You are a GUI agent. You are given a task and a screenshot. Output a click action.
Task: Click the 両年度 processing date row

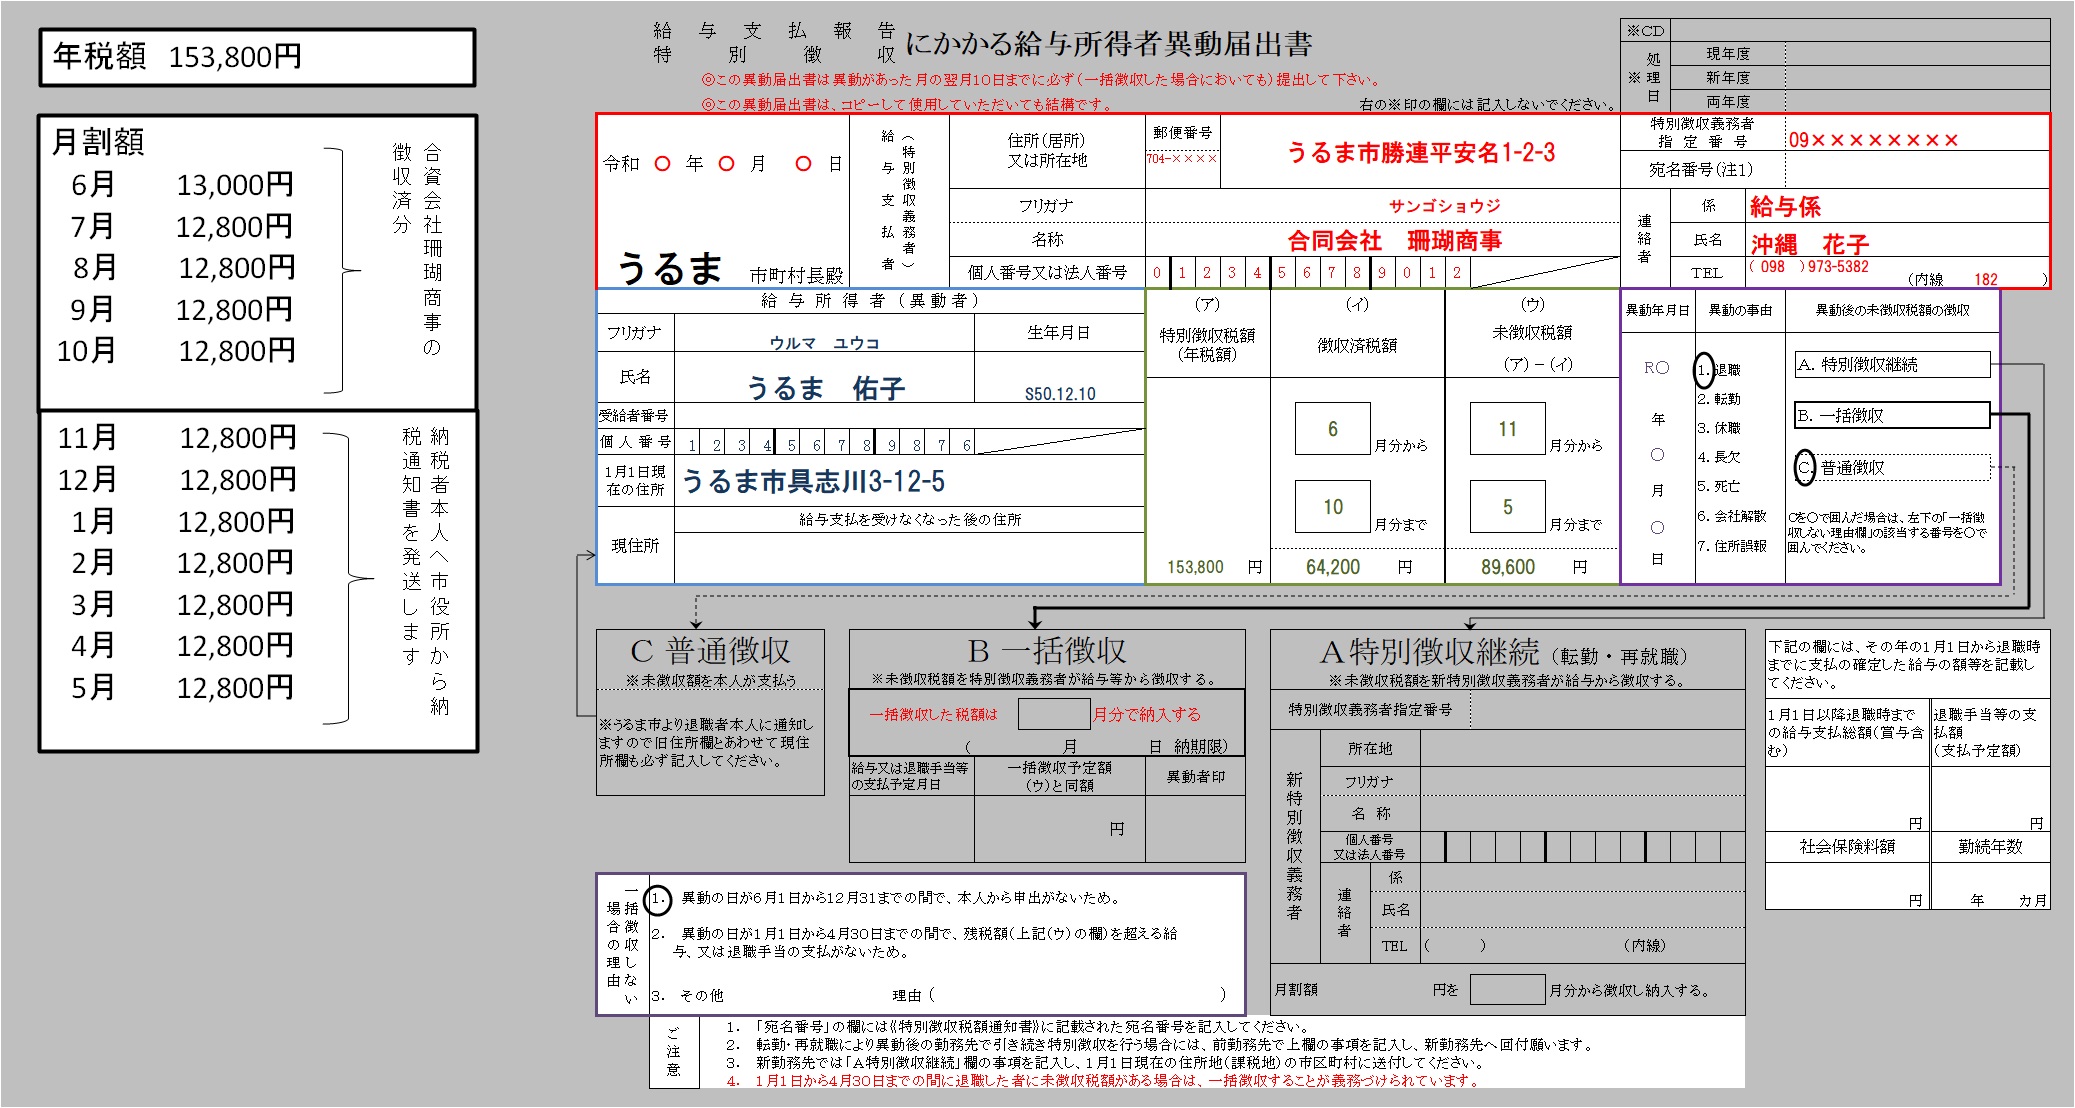tap(1858, 102)
